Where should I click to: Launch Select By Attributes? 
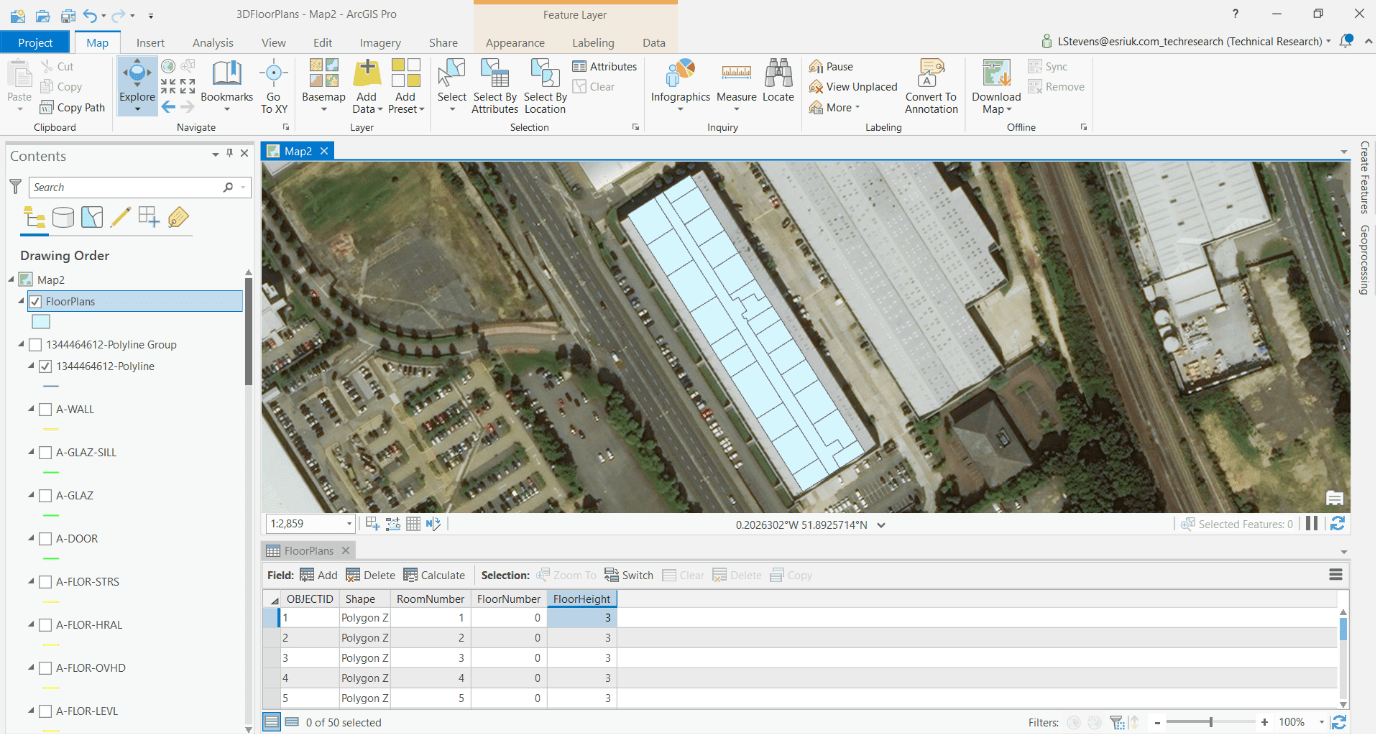(x=494, y=85)
